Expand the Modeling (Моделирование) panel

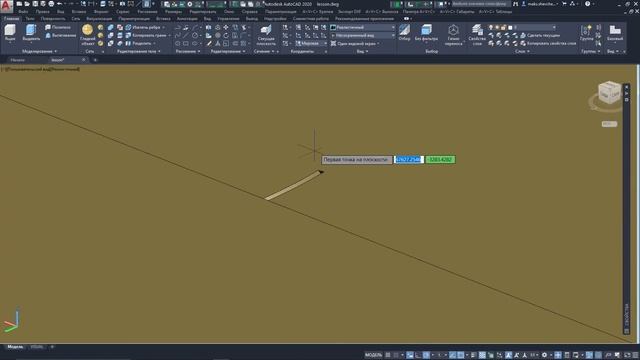tap(39, 51)
